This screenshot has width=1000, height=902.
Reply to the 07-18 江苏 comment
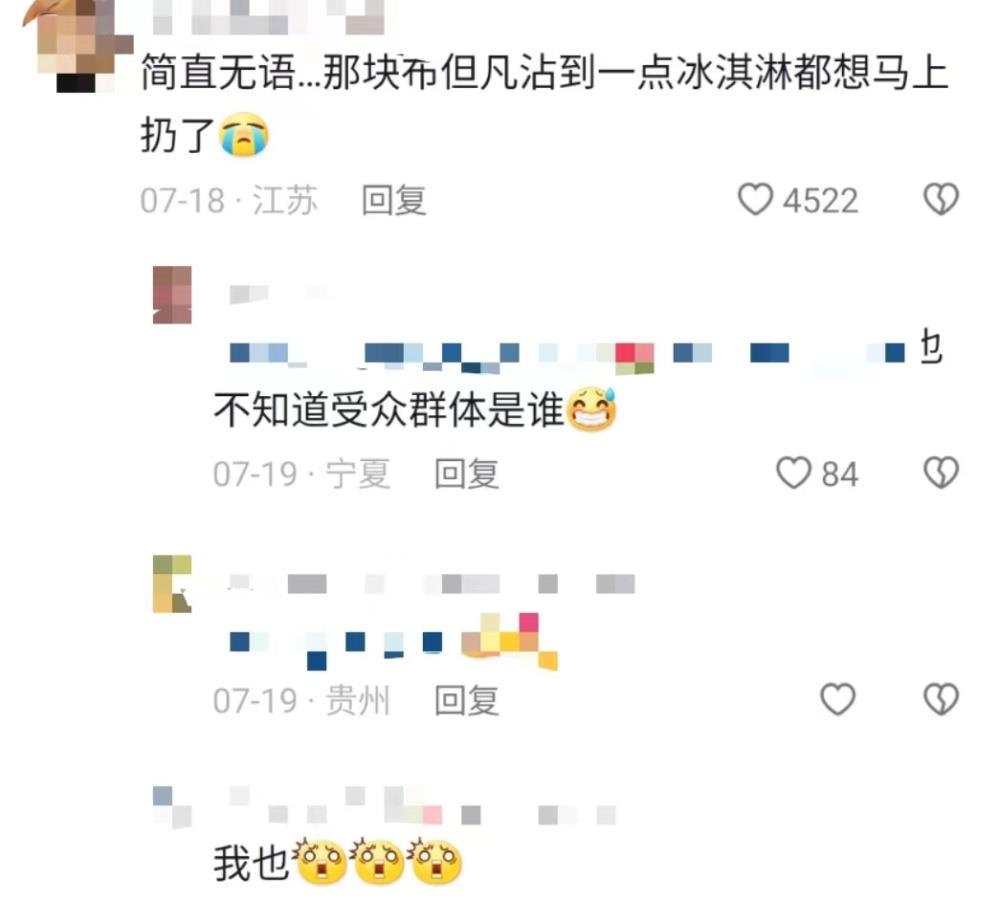(x=394, y=200)
